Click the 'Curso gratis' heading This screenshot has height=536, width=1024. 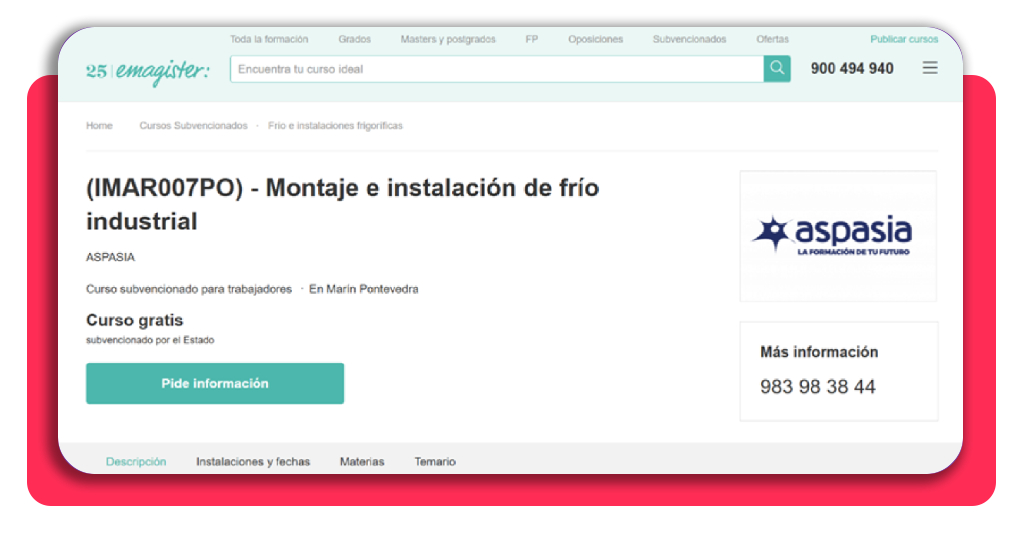[135, 320]
